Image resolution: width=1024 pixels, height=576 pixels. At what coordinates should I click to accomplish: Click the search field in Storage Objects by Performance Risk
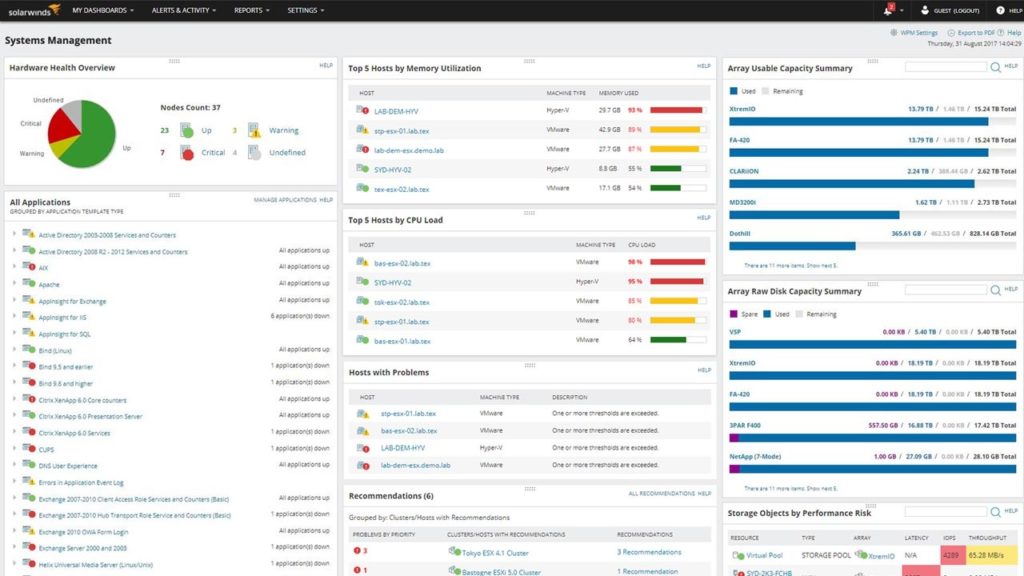pos(945,511)
